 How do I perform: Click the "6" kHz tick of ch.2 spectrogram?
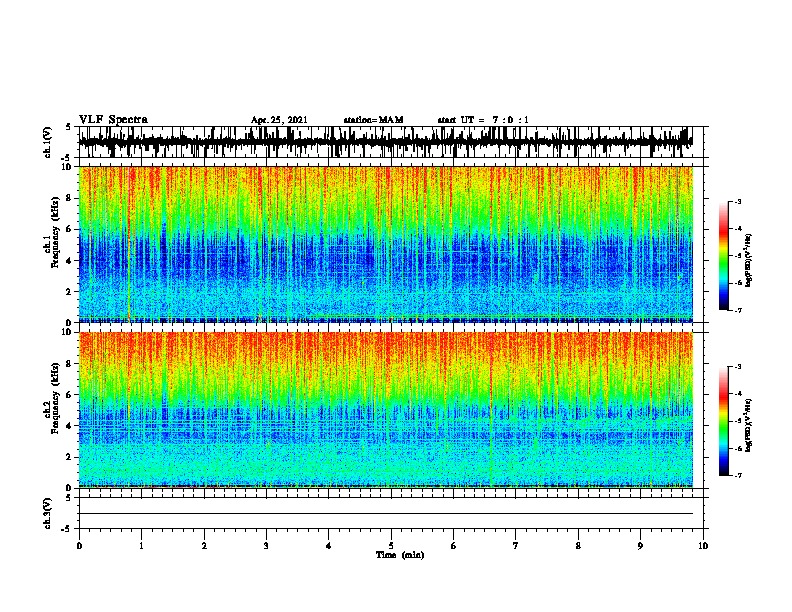click(x=70, y=394)
